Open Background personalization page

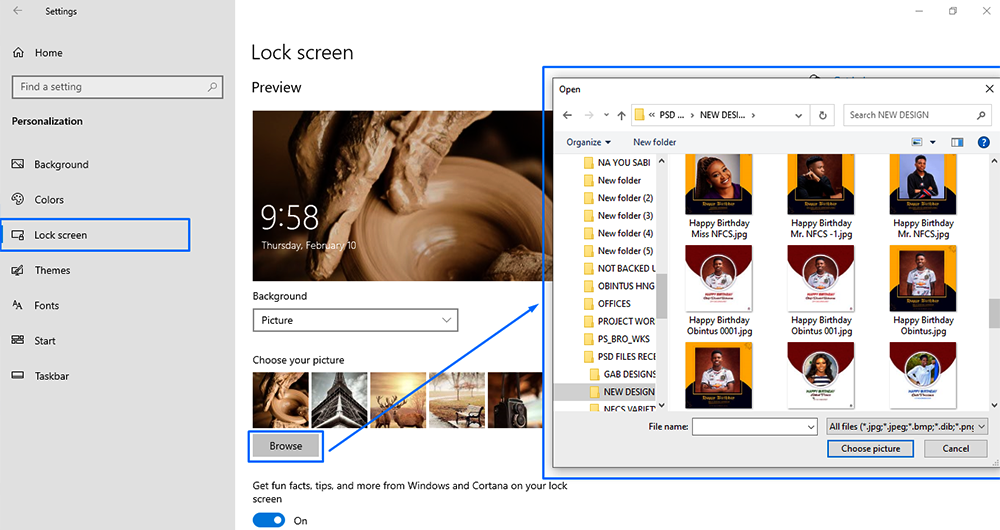(x=50, y=165)
